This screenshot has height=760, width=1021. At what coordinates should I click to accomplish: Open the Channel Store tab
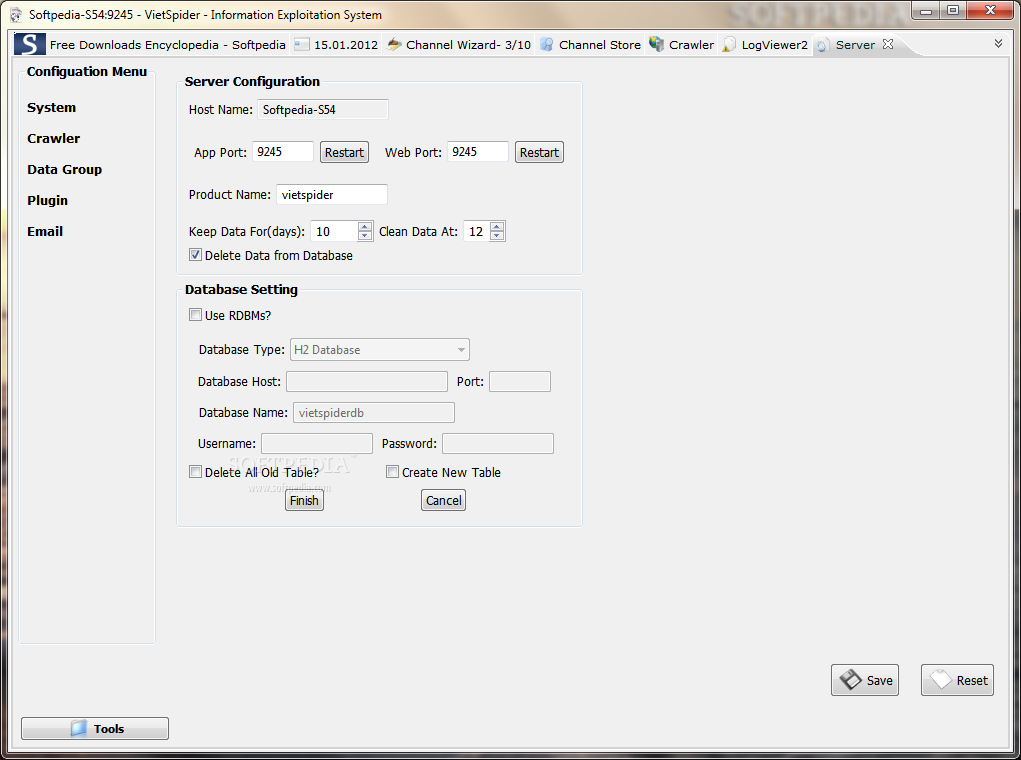coord(600,45)
